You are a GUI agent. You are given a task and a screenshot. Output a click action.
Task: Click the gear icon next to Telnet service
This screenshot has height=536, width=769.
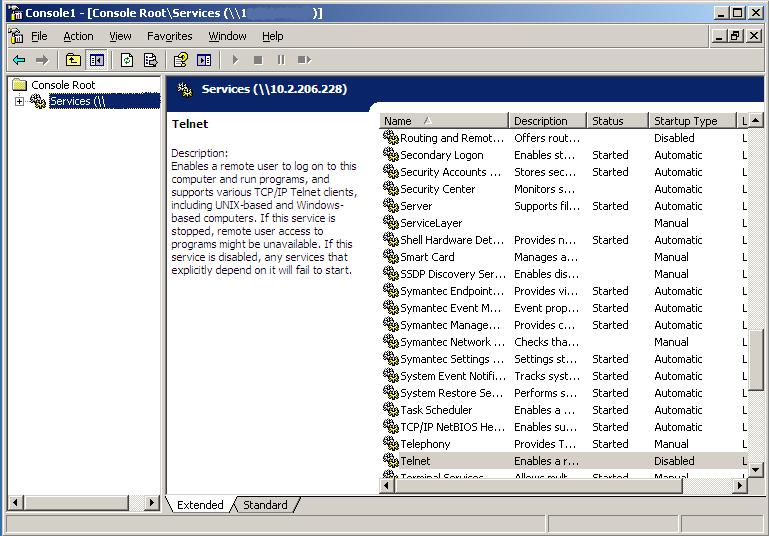click(x=390, y=460)
